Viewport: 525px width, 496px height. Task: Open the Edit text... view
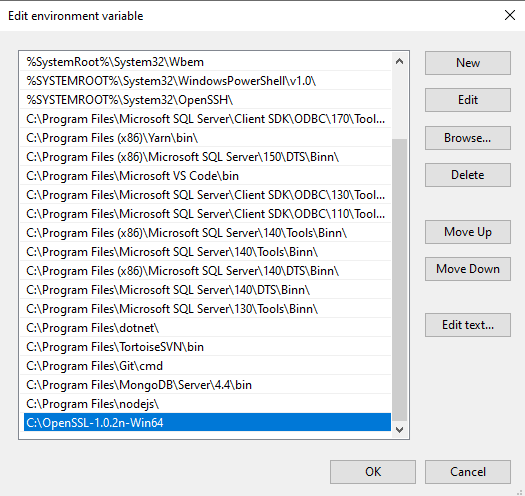click(468, 325)
